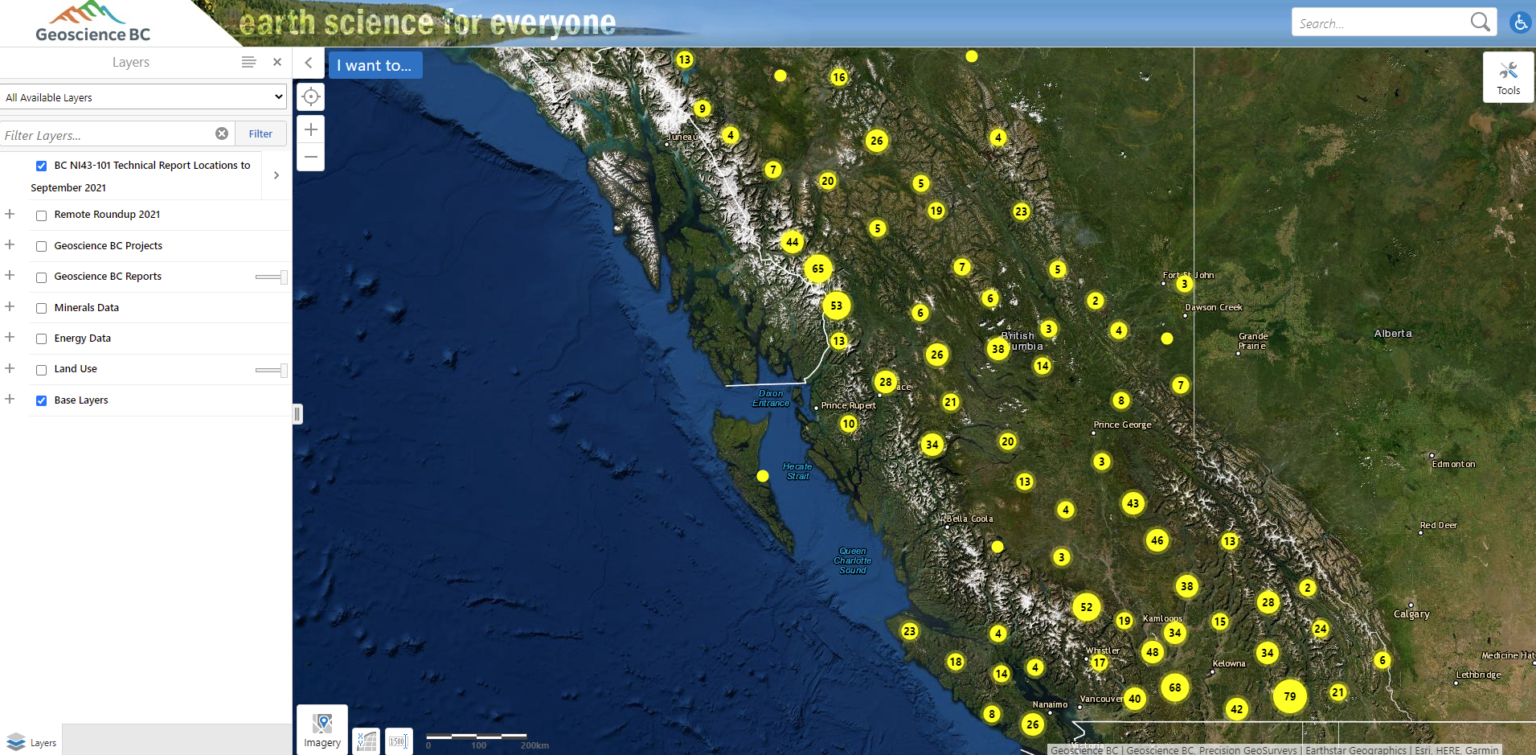Image resolution: width=1536 pixels, height=755 pixels.
Task: Click the search magnifier icon
Action: click(x=1480, y=20)
